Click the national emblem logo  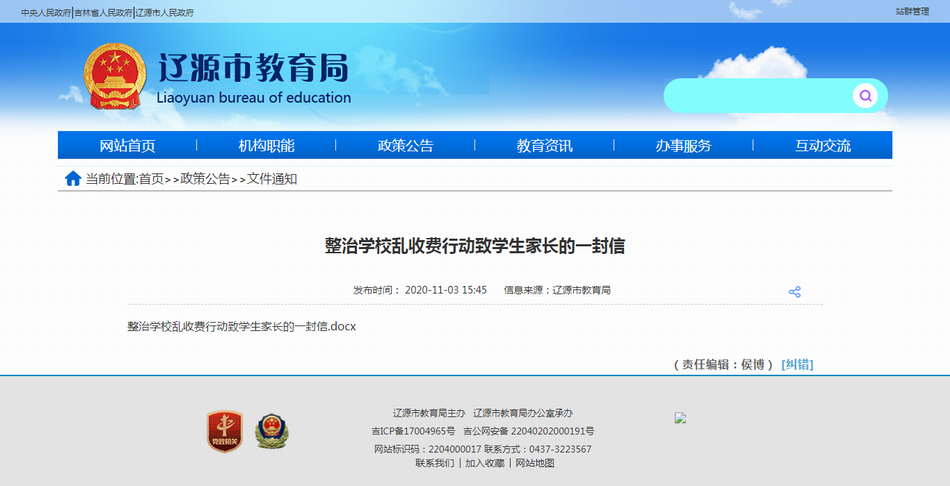[x=115, y=77]
